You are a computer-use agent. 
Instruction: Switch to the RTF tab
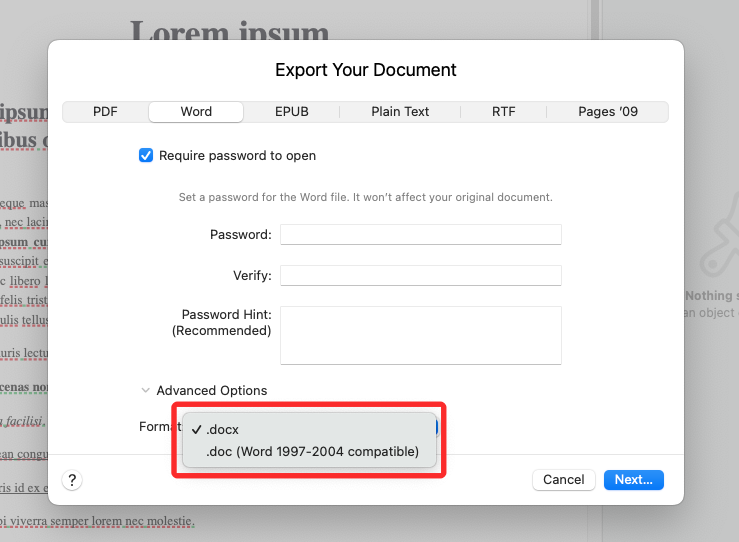point(503,112)
